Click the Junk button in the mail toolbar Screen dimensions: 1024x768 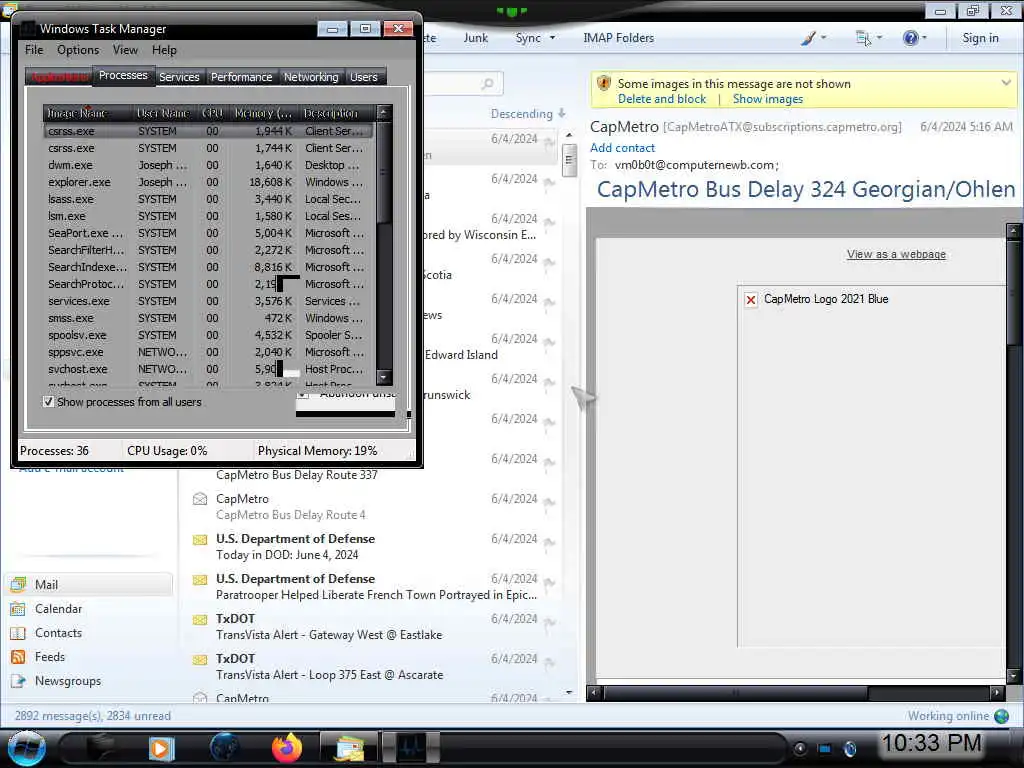[475, 38]
